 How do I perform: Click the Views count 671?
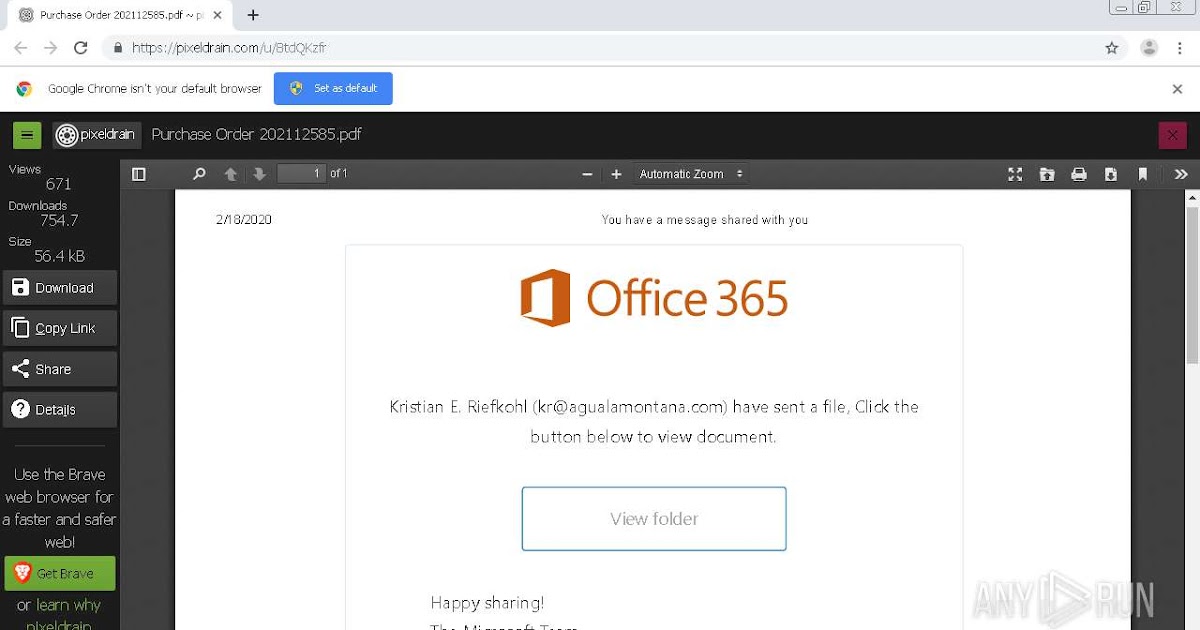click(58, 184)
